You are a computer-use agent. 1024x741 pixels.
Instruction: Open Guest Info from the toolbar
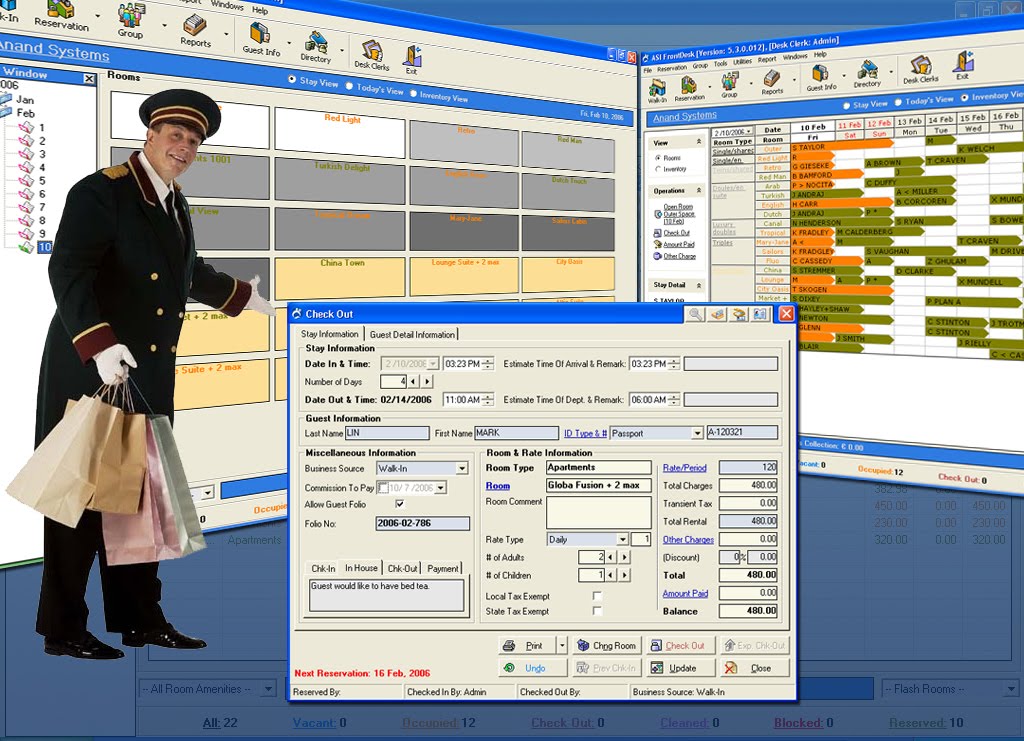820,71
